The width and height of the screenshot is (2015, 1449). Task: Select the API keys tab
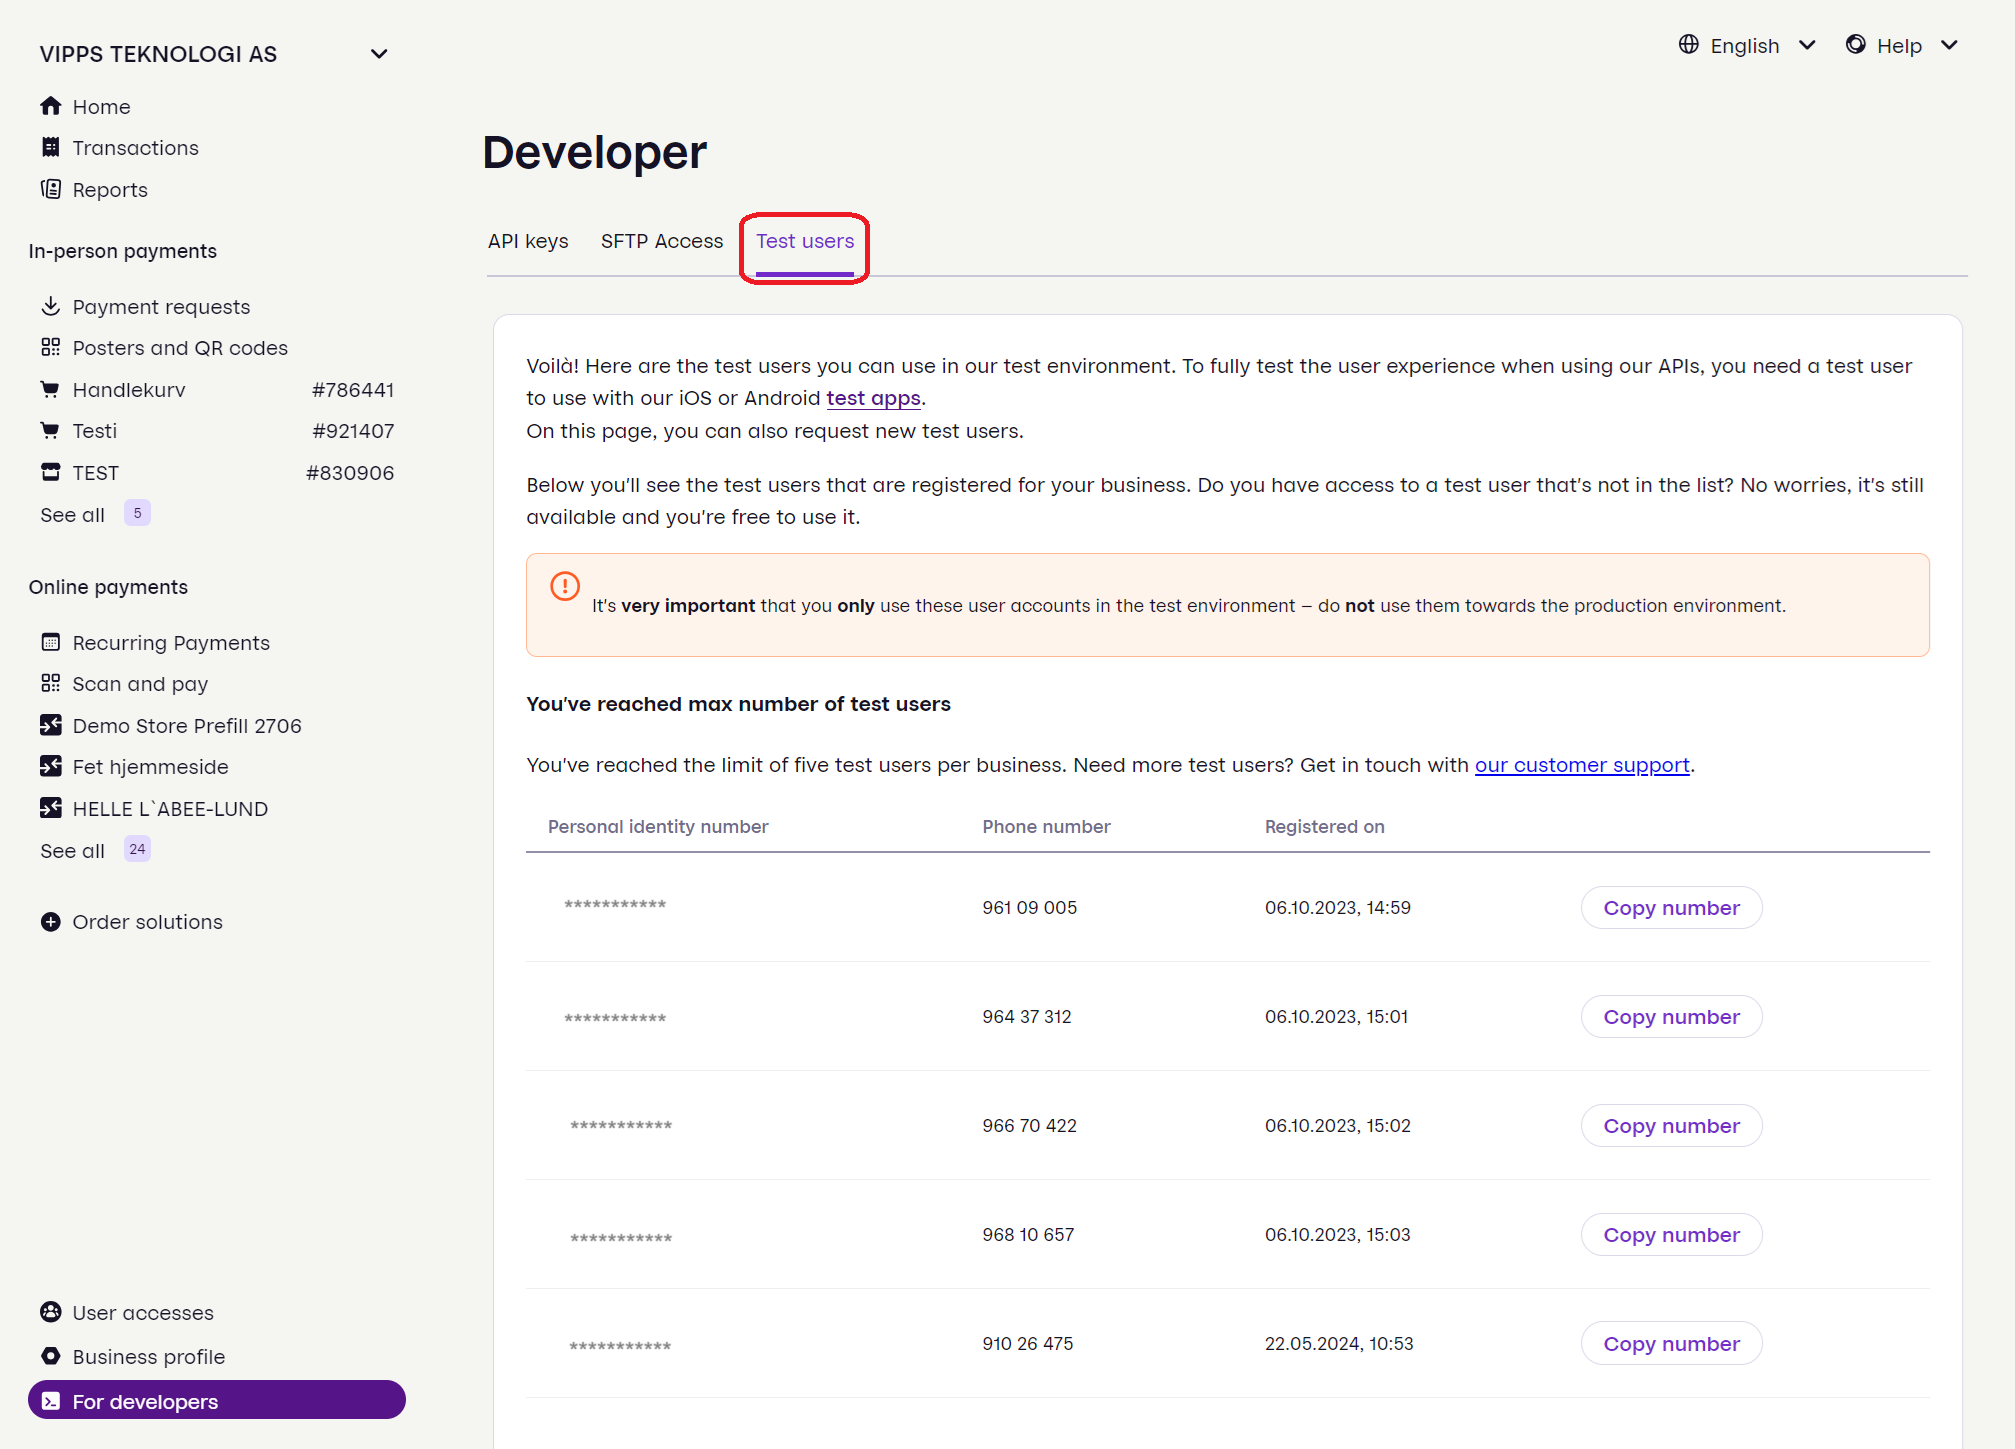529,241
